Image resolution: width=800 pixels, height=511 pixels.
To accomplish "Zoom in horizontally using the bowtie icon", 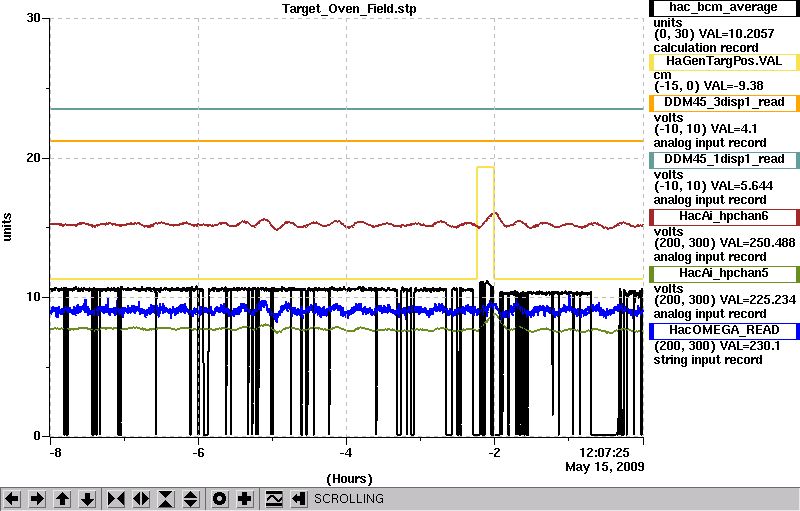I will coord(116,499).
